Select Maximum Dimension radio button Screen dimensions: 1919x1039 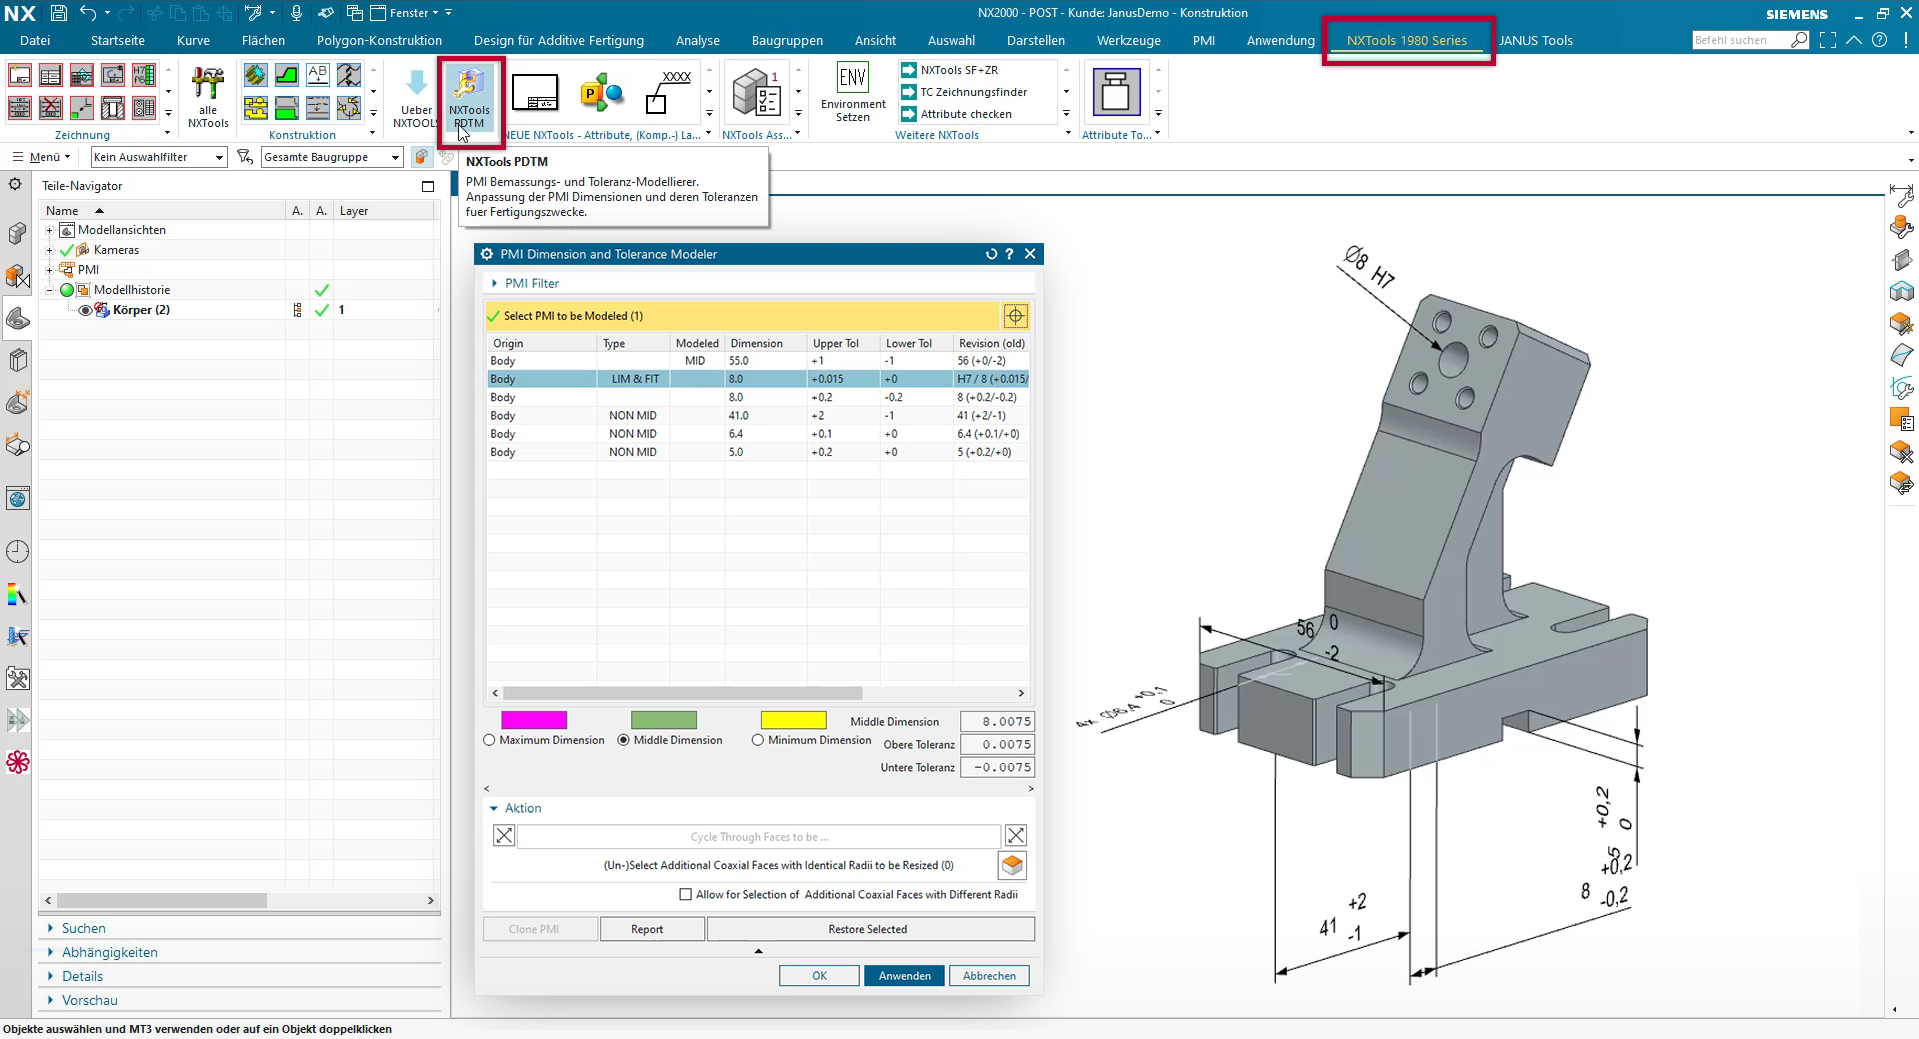point(489,740)
